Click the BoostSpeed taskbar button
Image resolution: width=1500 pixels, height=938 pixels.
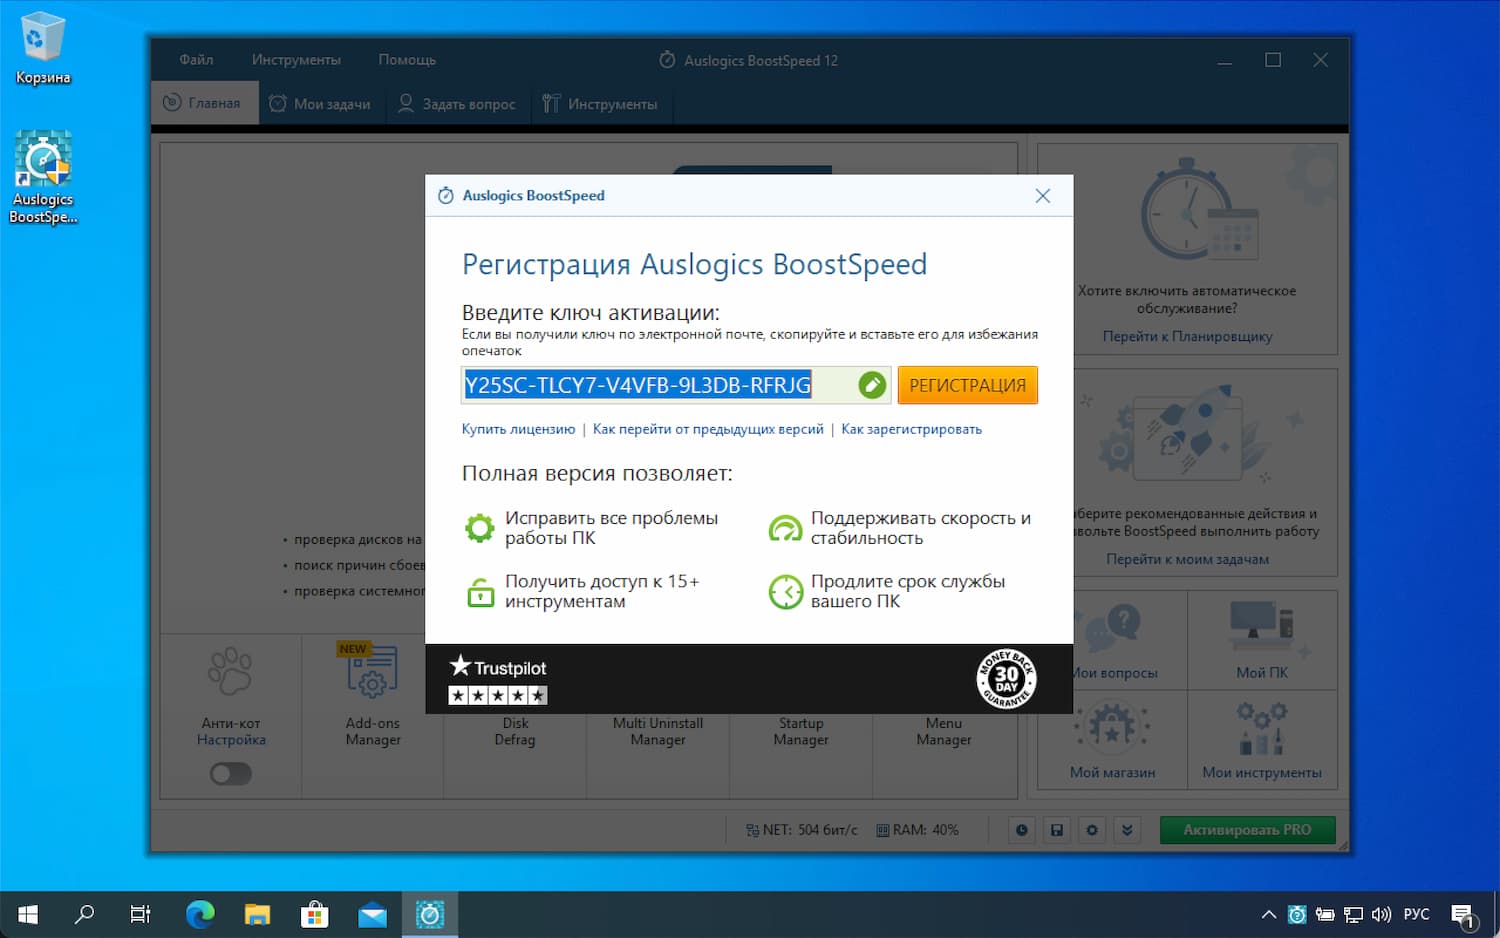pos(430,914)
